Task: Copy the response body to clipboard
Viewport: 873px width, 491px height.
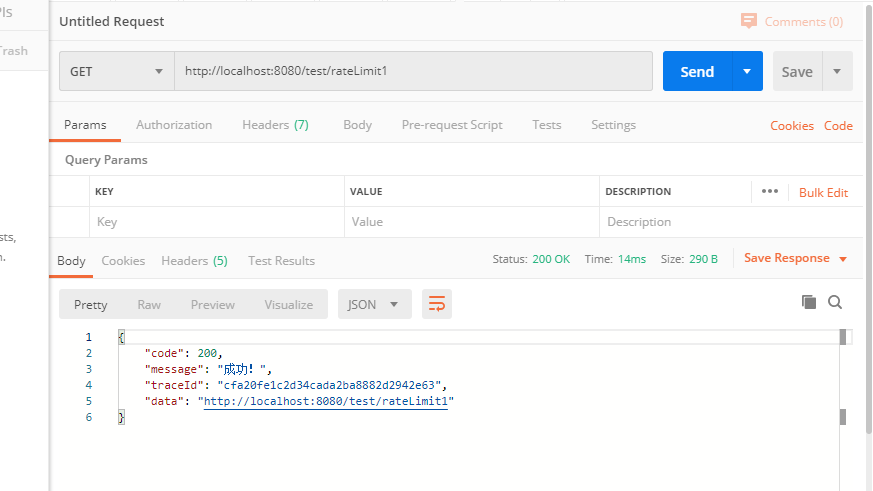Action: (x=808, y=302)
